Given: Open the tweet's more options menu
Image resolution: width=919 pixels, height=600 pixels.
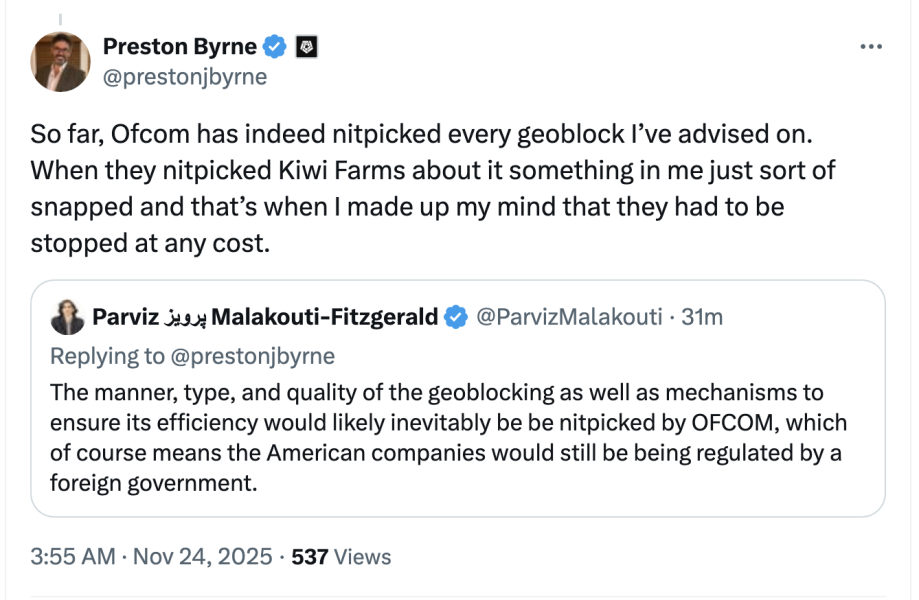Looking at the screenshot, I should (871, 47).
